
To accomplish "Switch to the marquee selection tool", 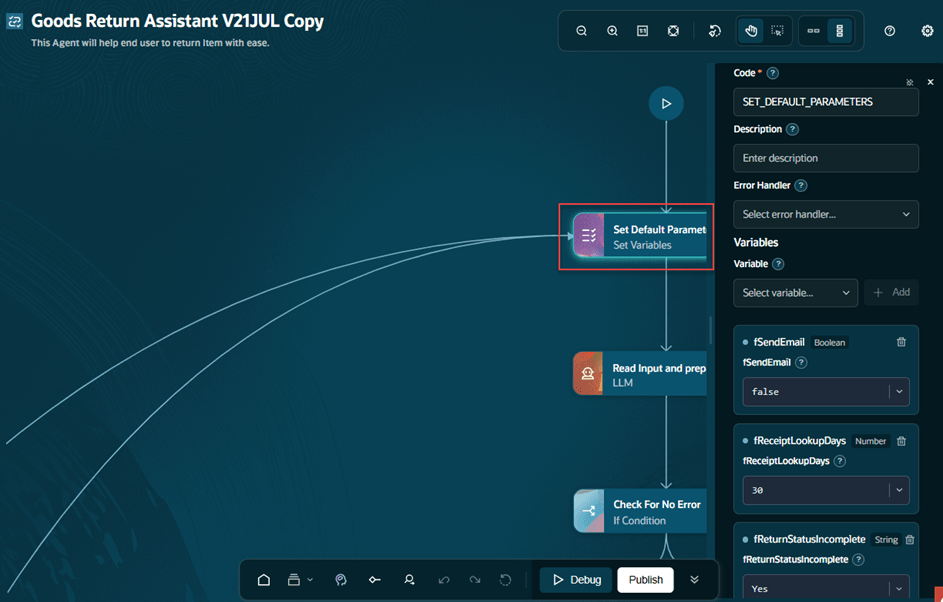I will click(x=778, y=31).
